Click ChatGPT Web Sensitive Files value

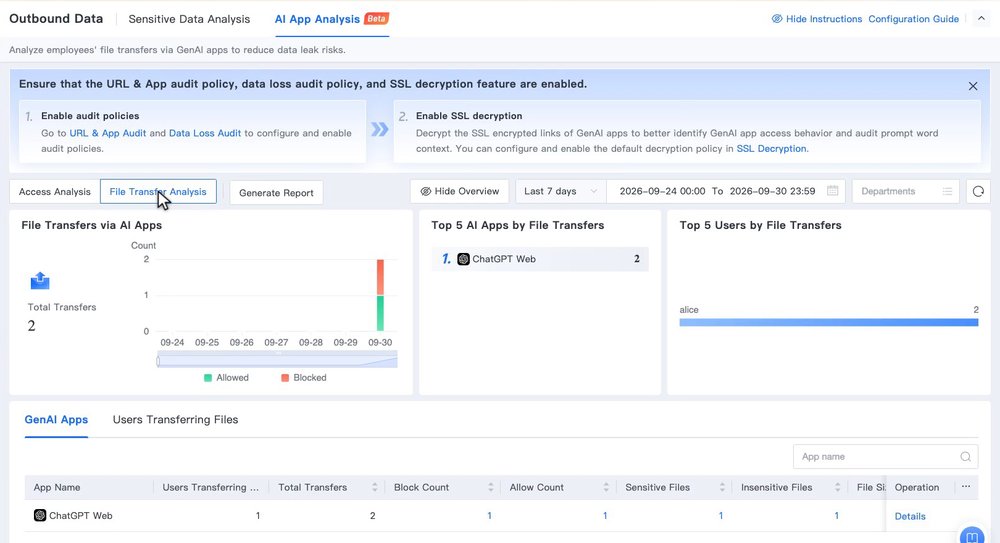coord(721,516)
